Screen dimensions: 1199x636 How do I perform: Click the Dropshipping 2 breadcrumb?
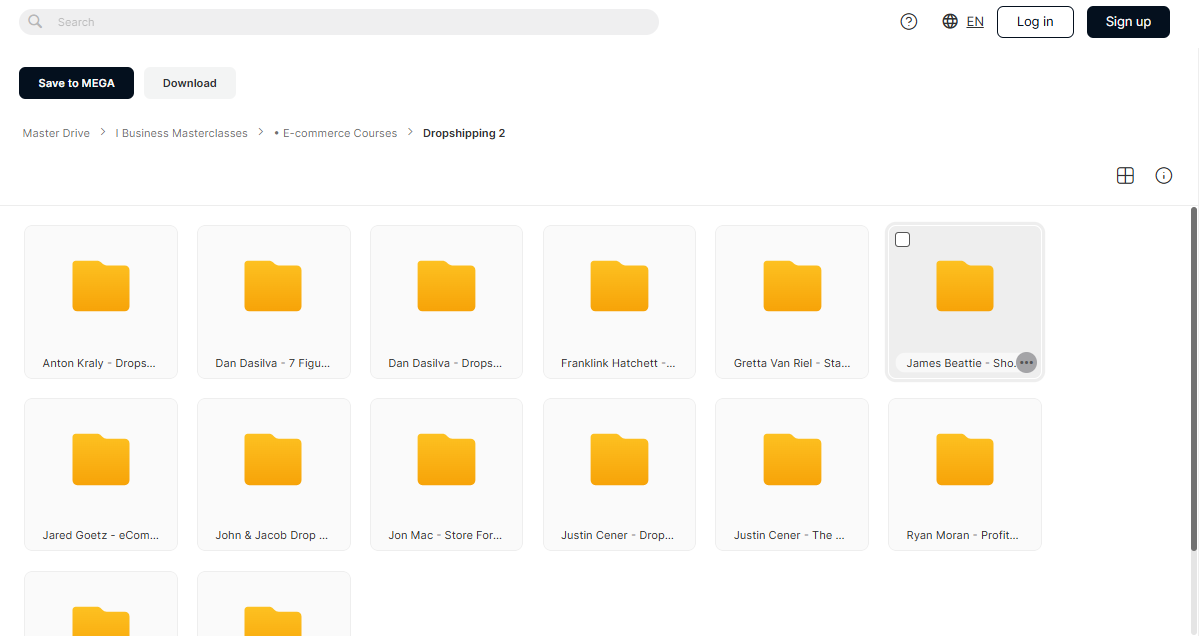(464, 133)
